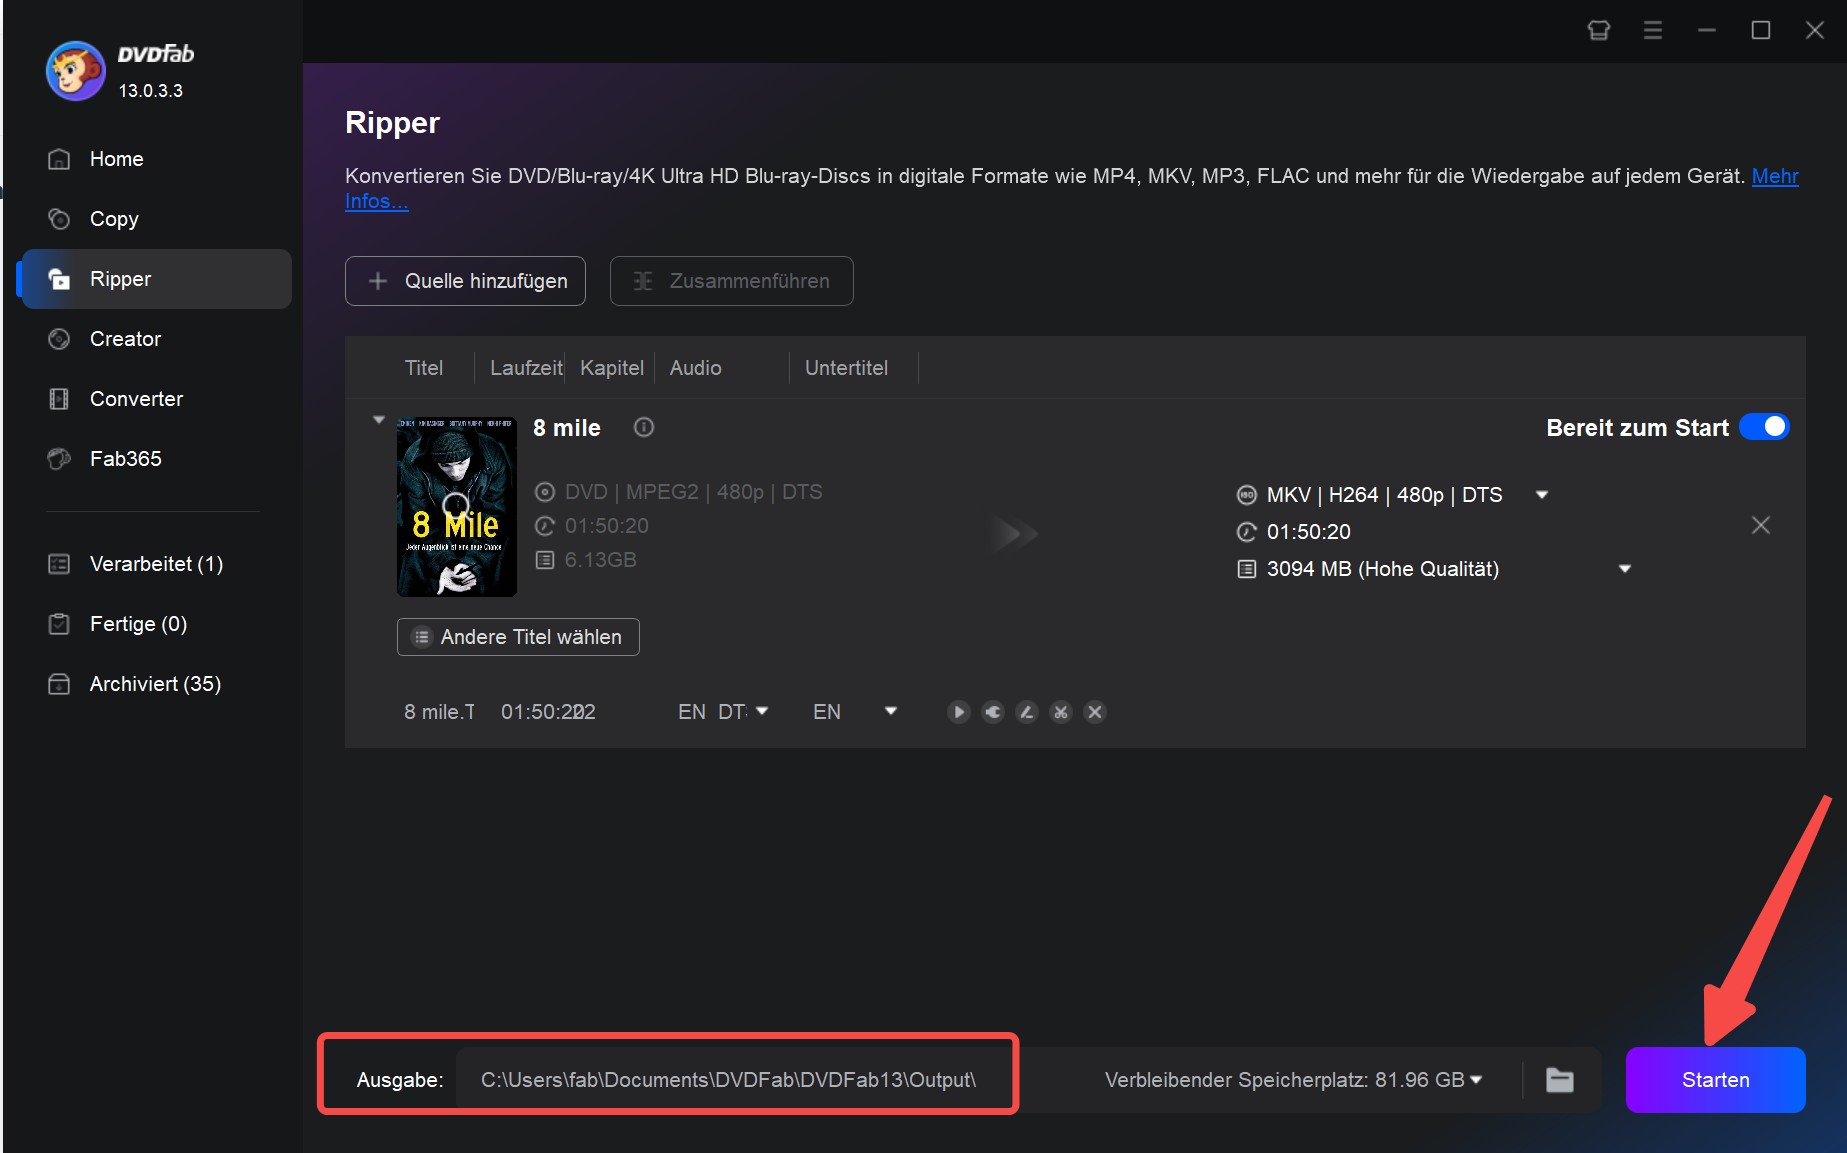1847x1153 pixels.
Task: Open subtitle dropdown EN
Action: (891, 711)
